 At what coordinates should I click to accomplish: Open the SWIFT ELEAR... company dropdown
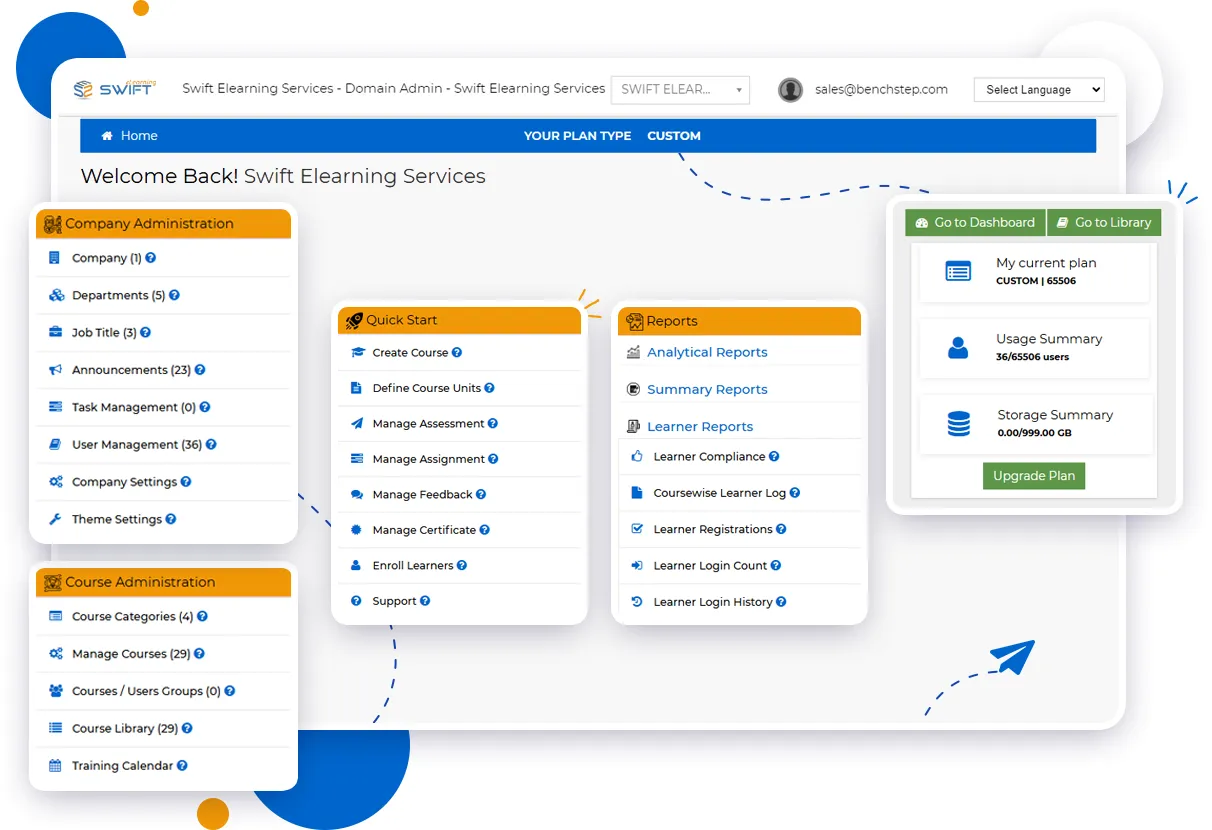(680, 89)
